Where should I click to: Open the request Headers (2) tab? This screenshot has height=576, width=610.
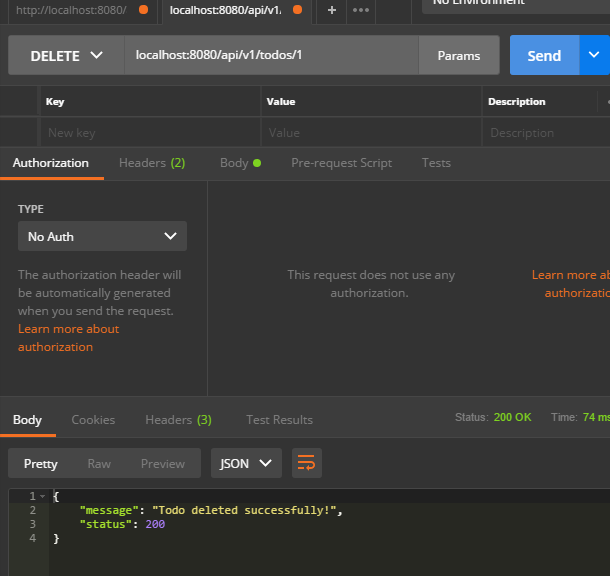[152, 163]
